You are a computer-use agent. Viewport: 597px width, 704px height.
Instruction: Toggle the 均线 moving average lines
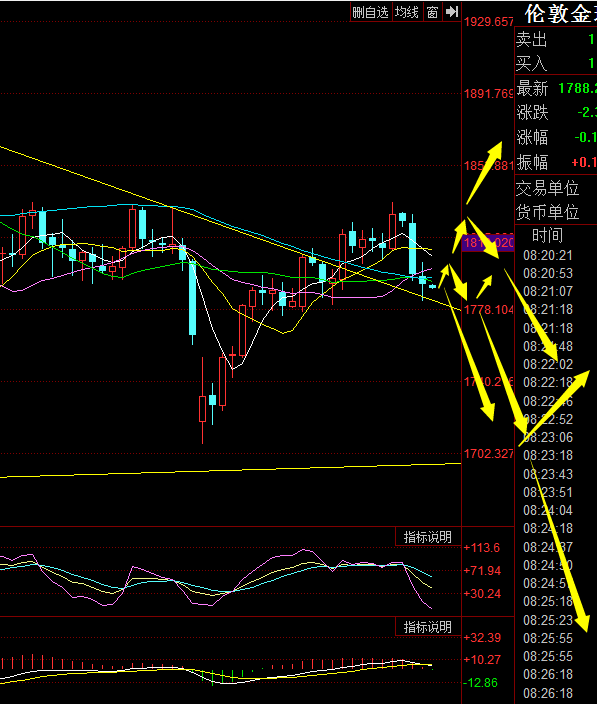(407, 12)
